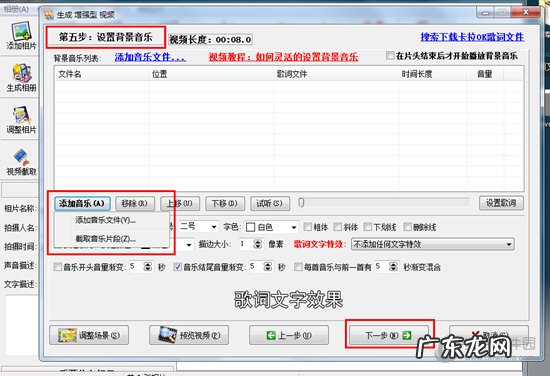
Task: Adjust the 音乐开头音量渐变 seconds stepper
Action: (148, 267)
